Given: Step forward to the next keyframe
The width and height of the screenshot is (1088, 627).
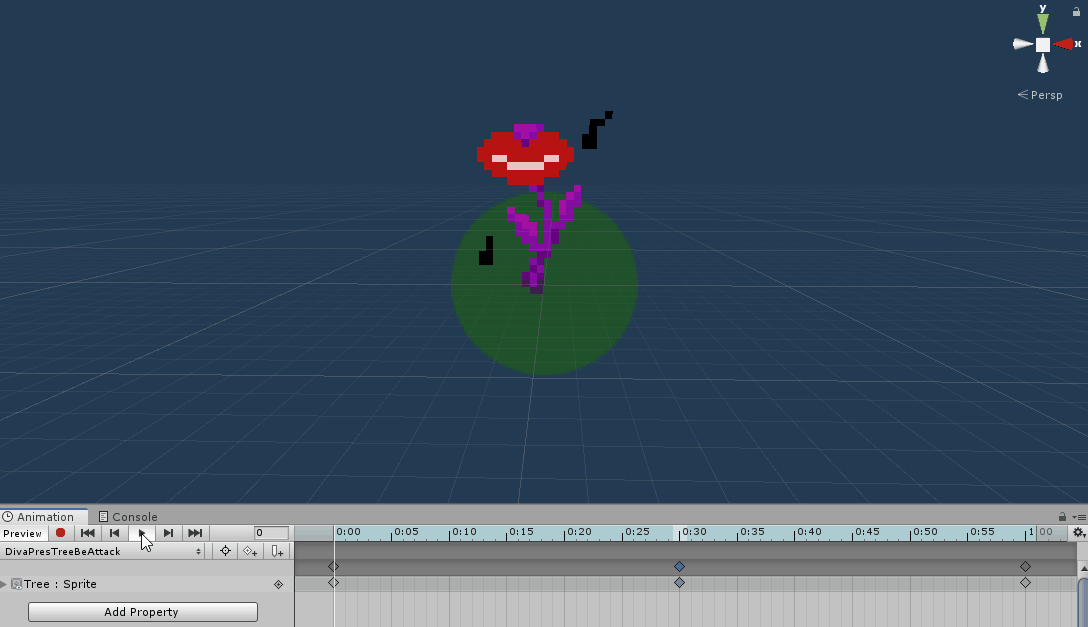Looking at the screenshot, I should (x=168, y=533).
